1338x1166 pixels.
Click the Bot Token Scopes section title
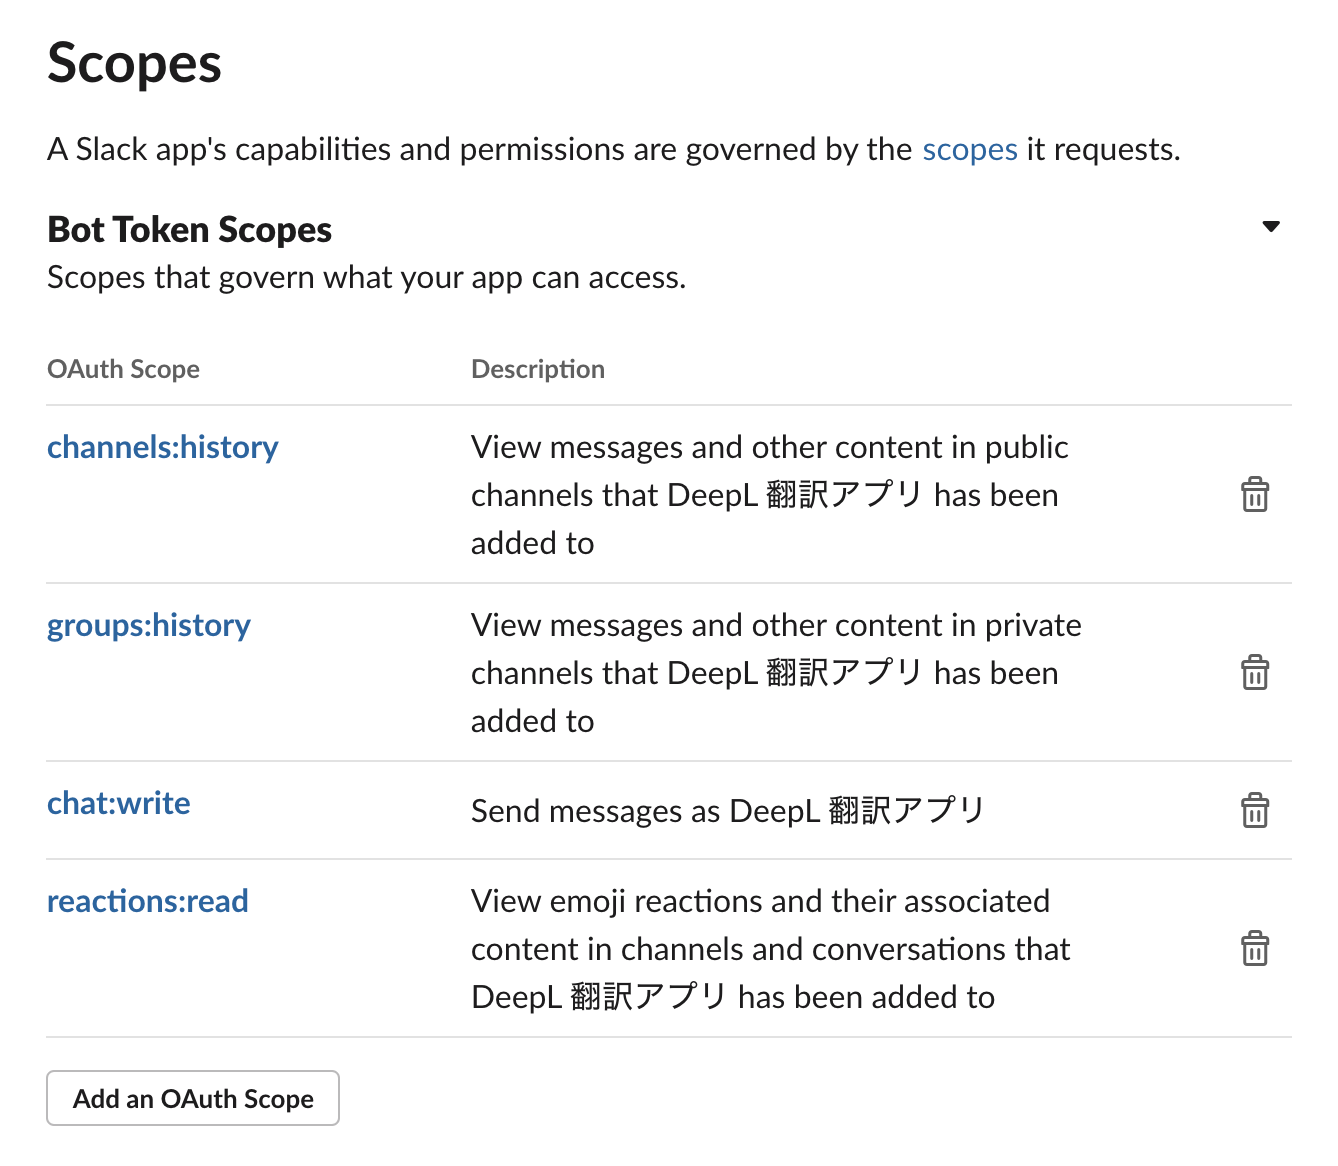[189, 229]
